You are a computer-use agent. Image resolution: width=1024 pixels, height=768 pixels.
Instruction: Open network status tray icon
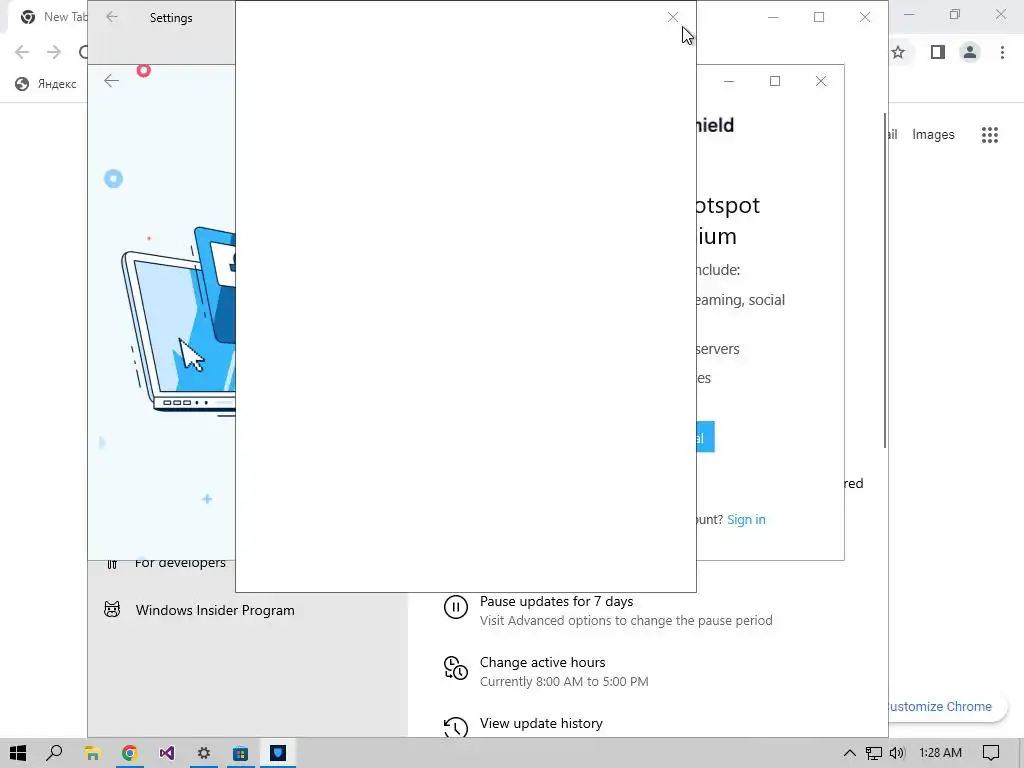(873, 753)
